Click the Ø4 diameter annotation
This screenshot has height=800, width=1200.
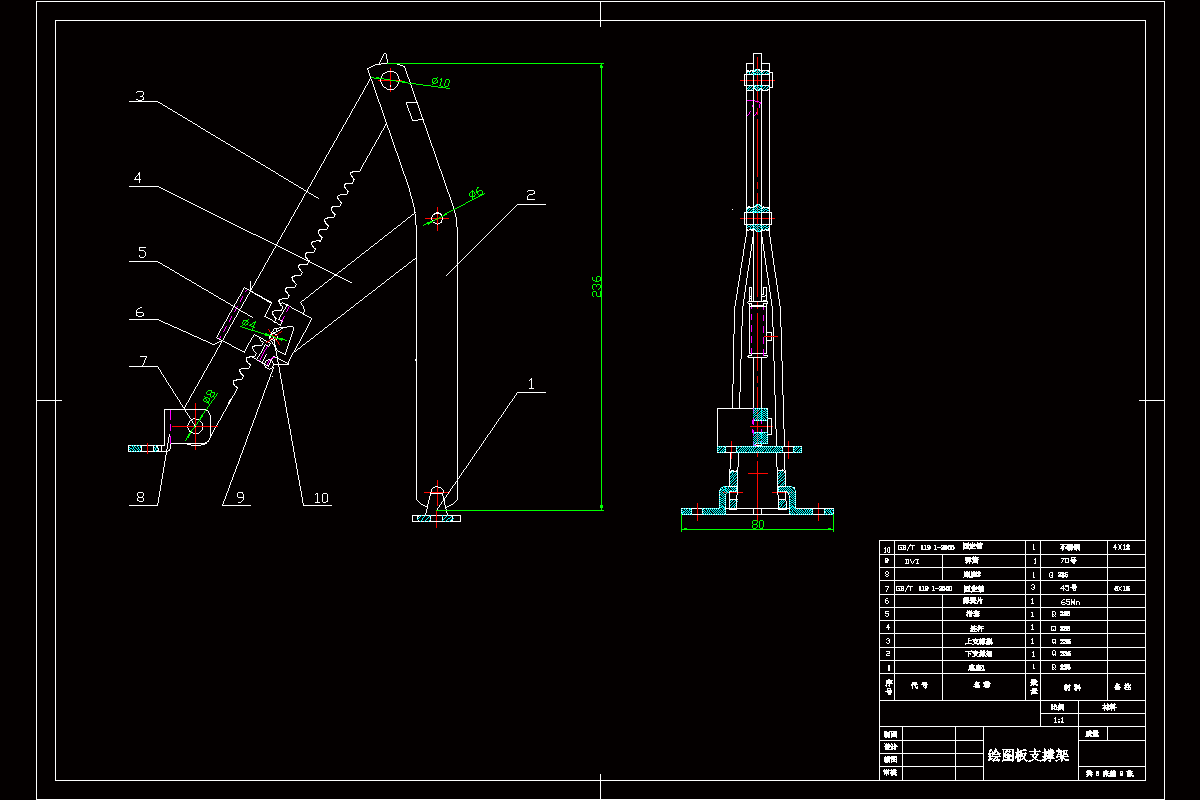point(247,325)
